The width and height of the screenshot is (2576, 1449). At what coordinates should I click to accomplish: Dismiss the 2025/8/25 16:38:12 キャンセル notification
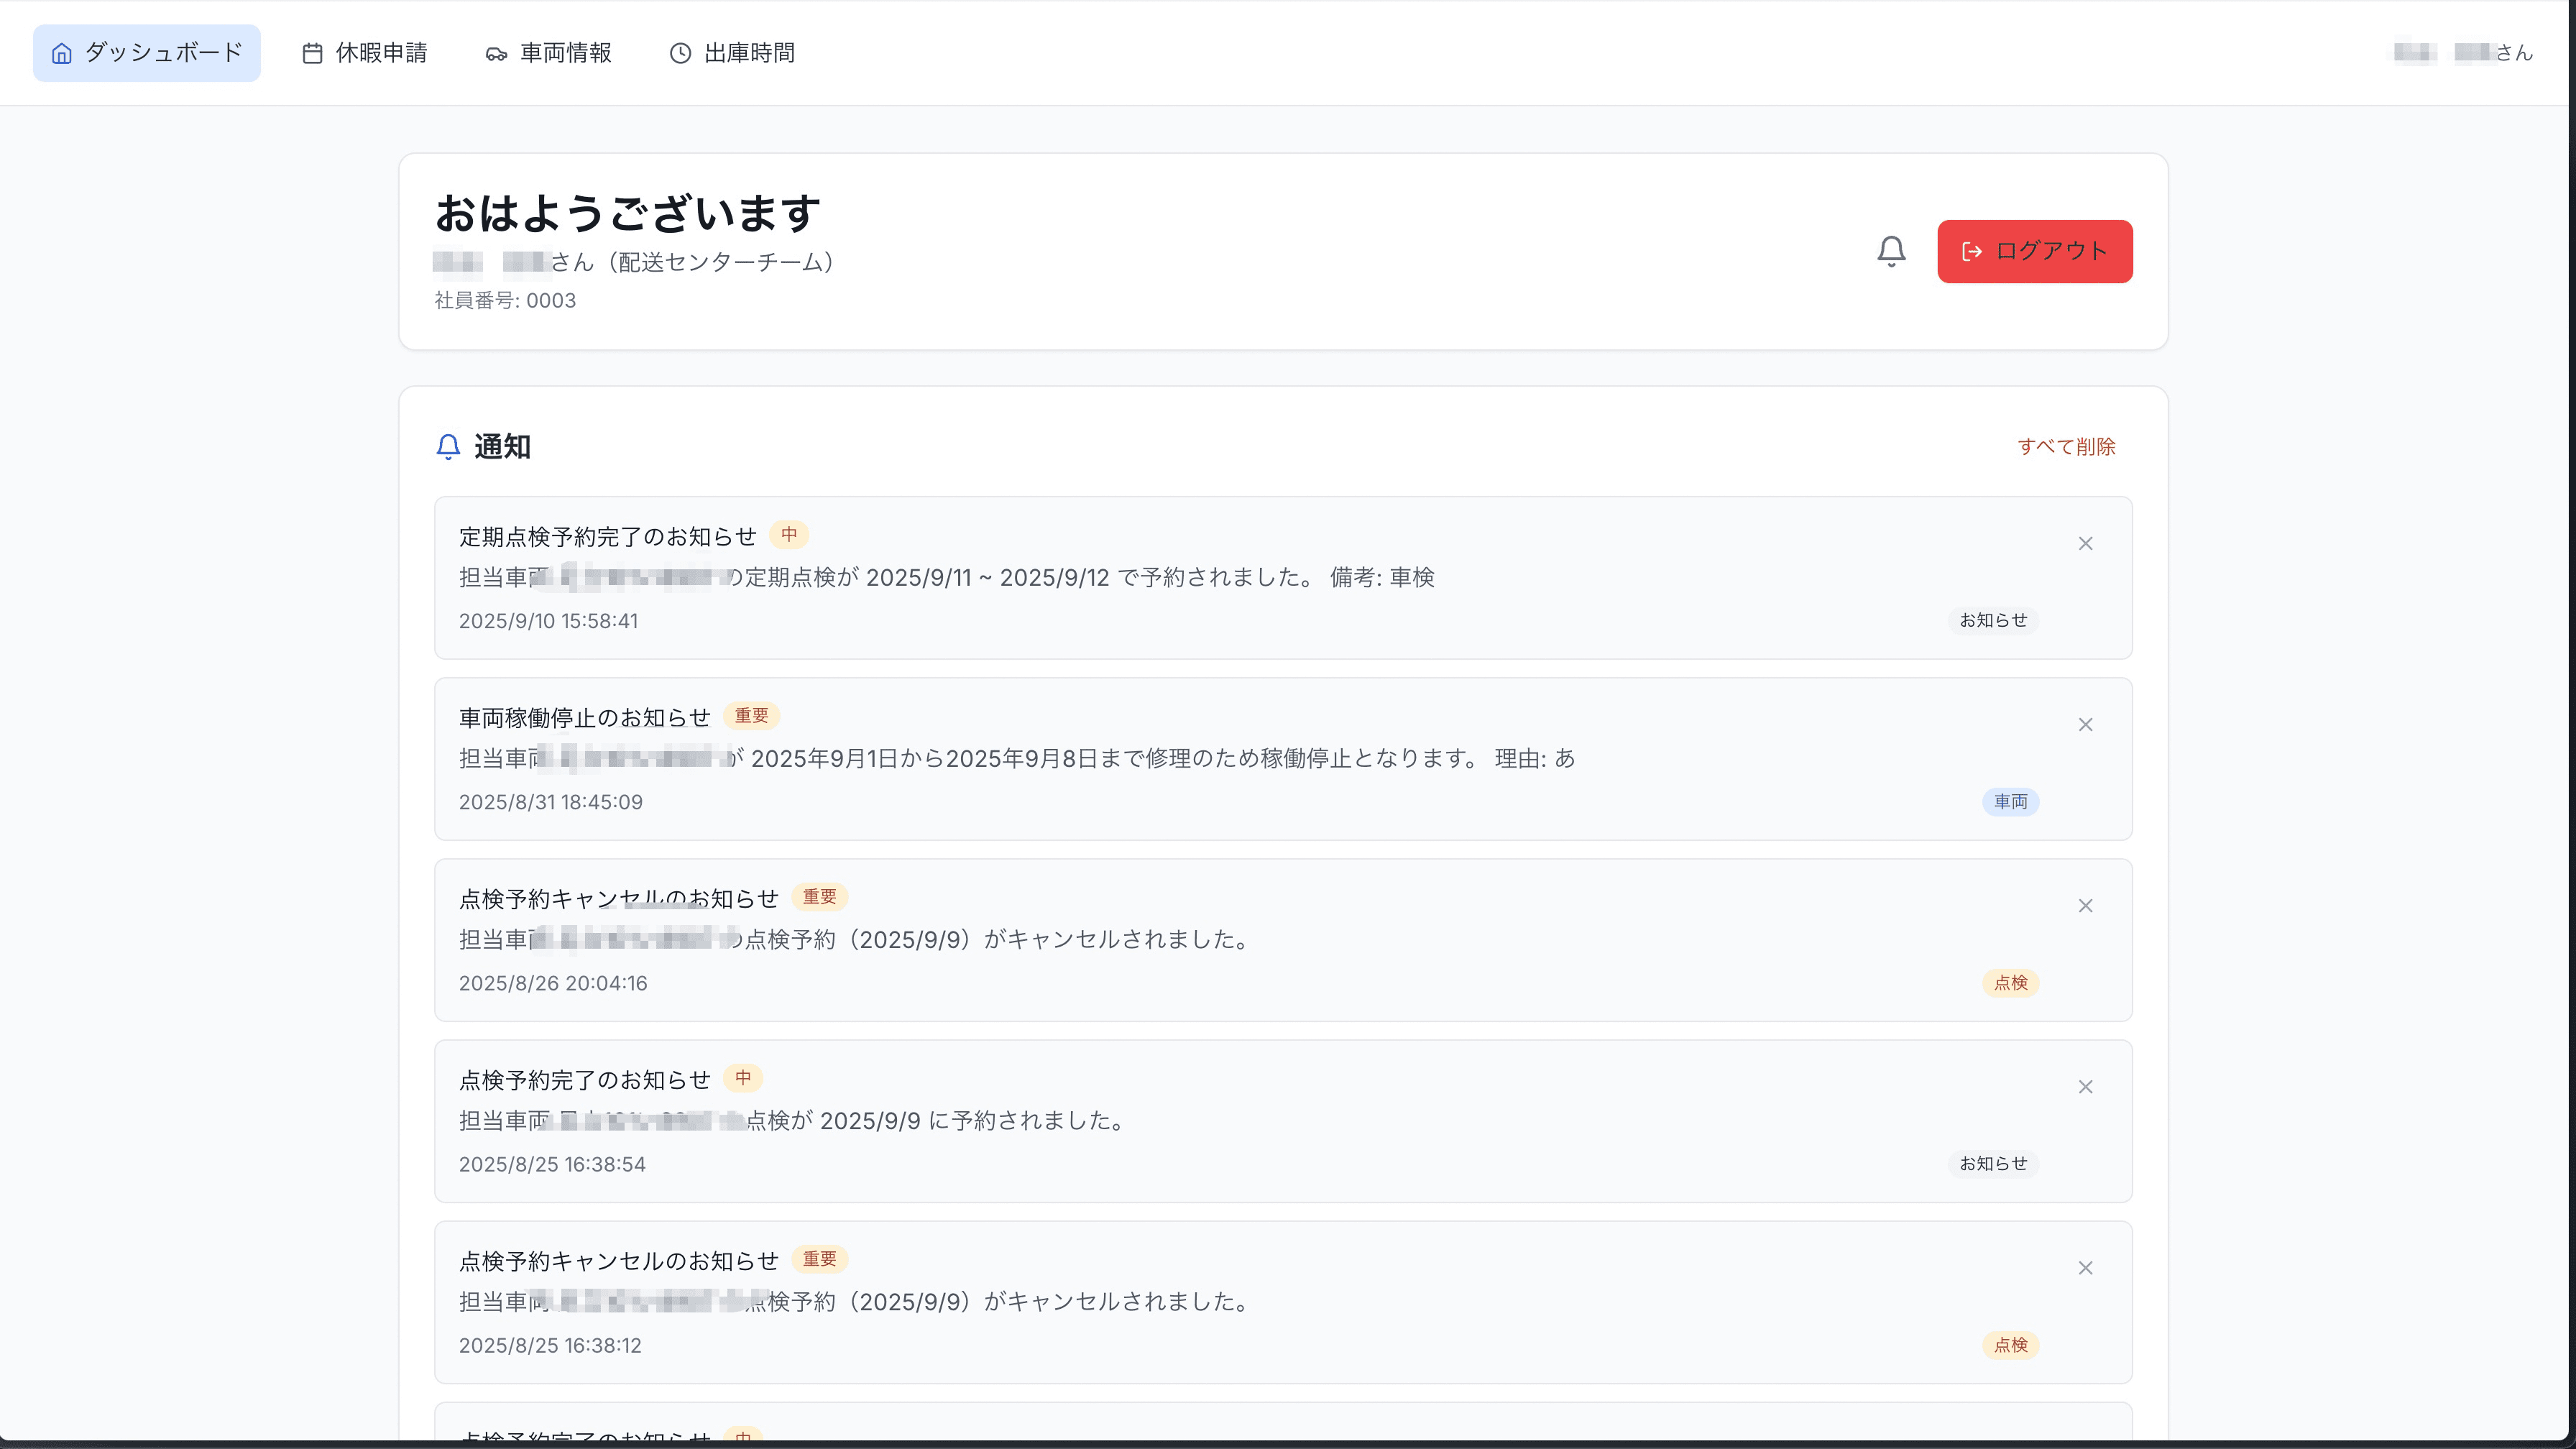coord(2085,1267)
